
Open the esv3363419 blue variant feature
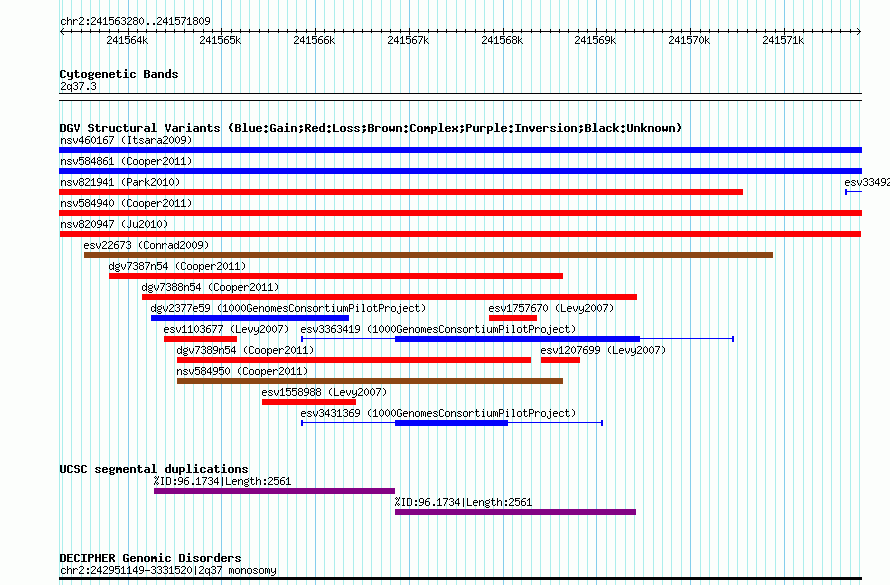(x=518, y=339)
